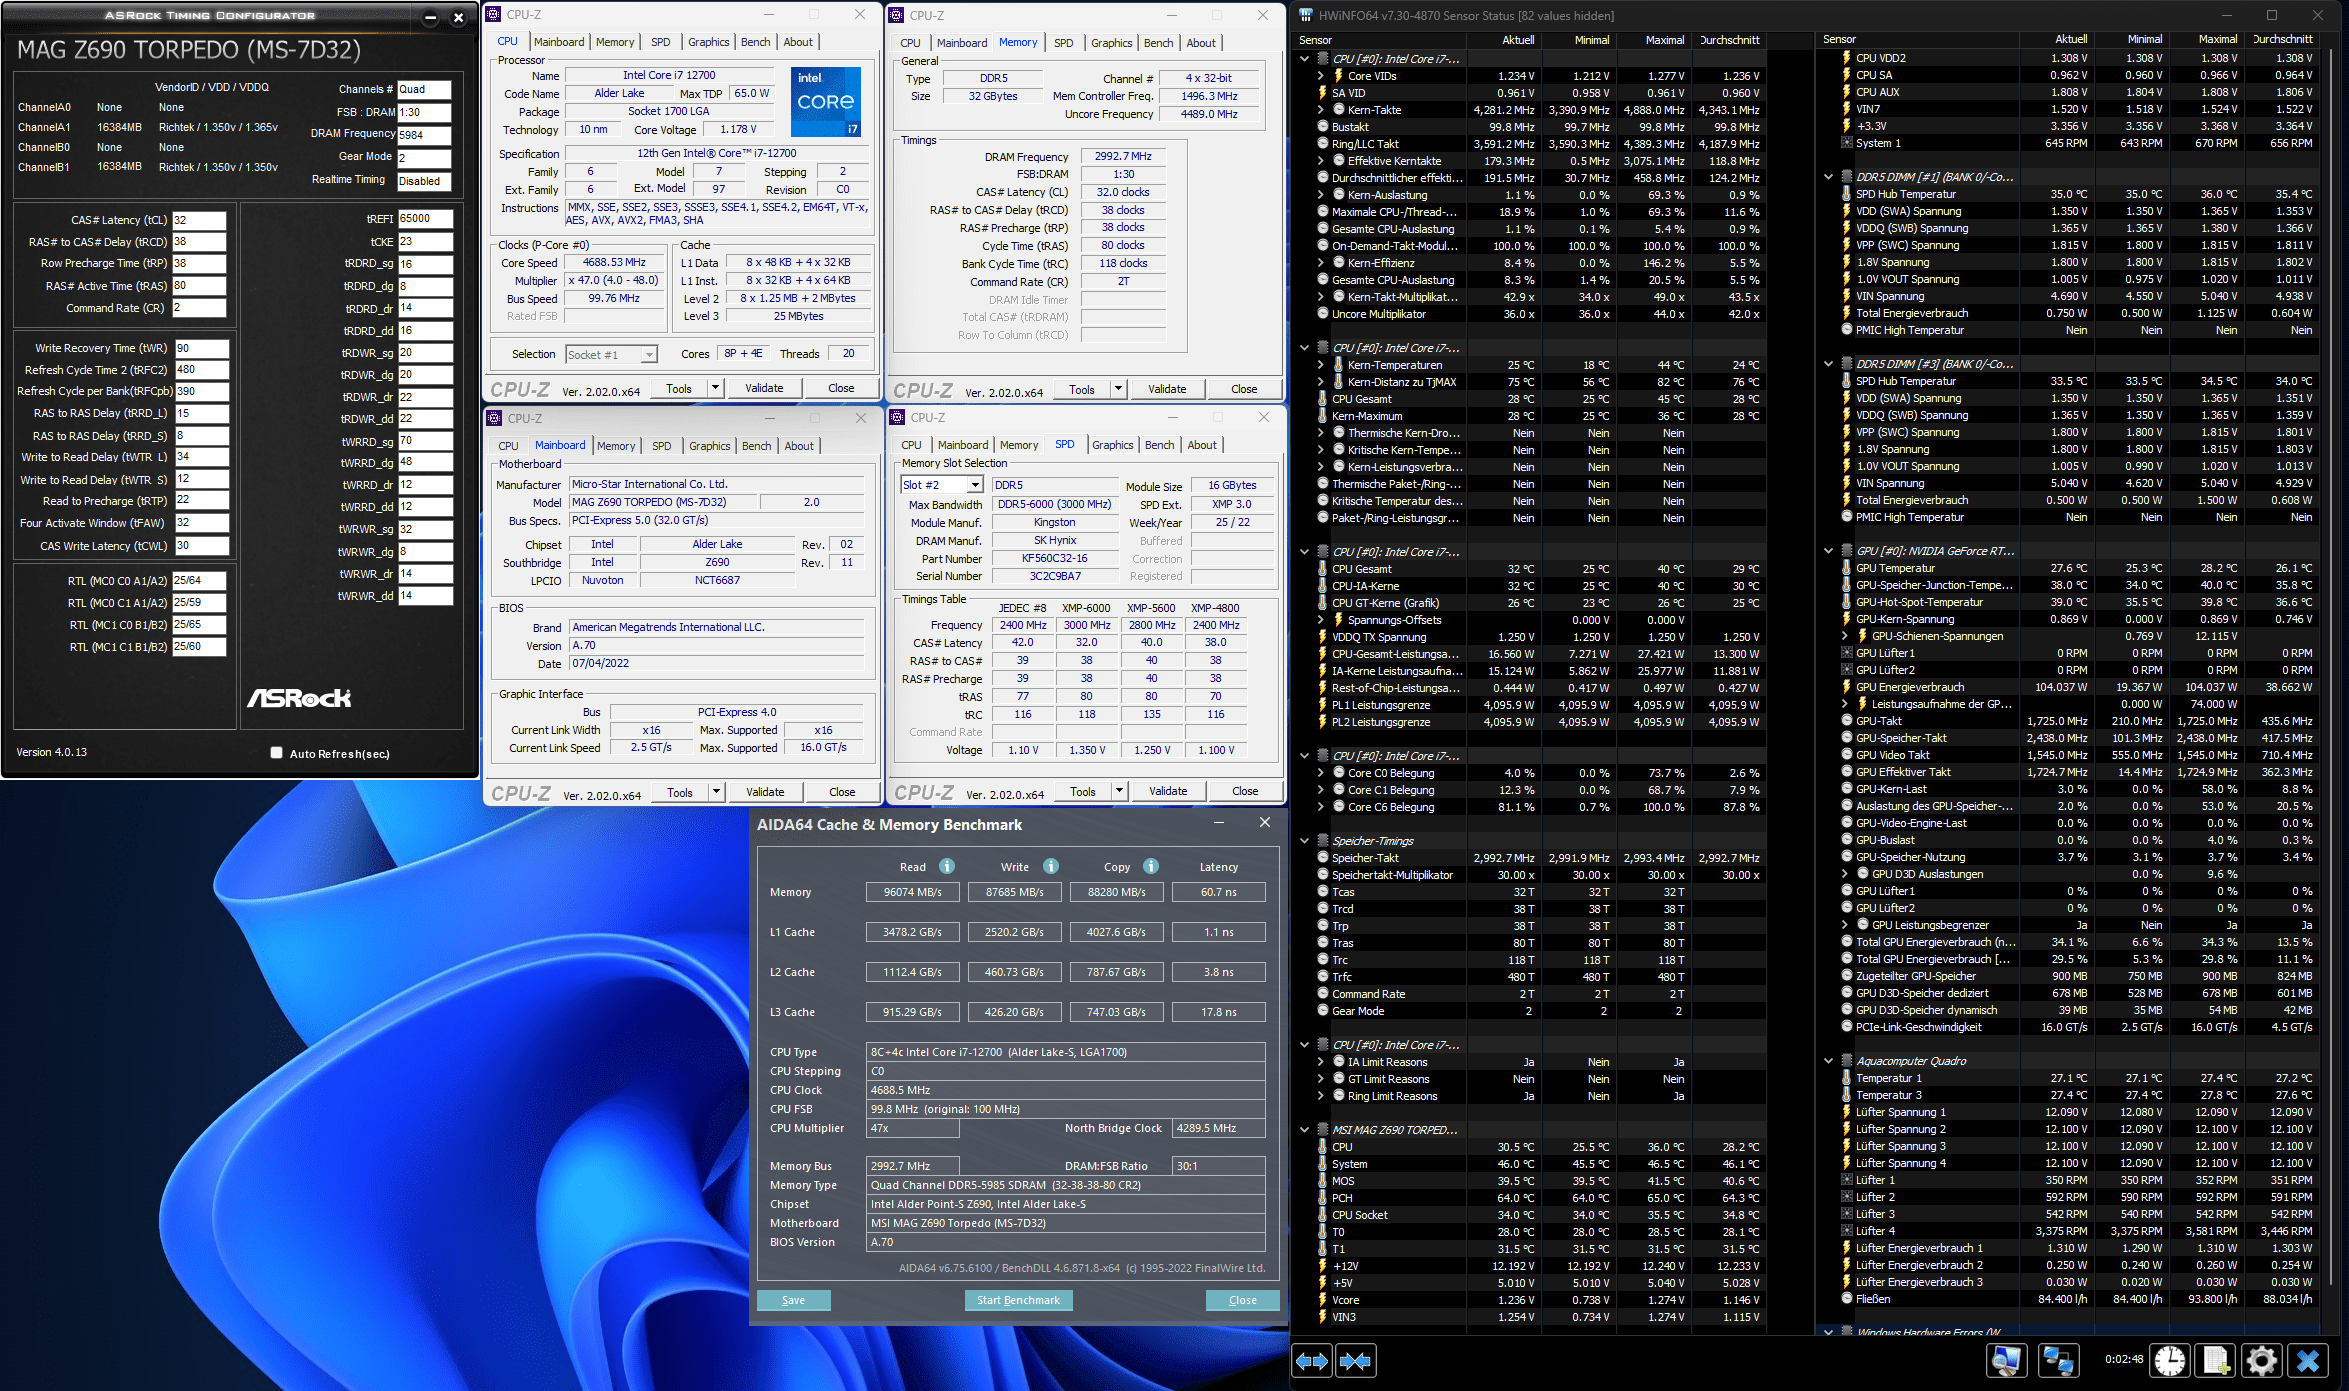Collapse the Speicher-Timings sensor group

coord(1304,841)
